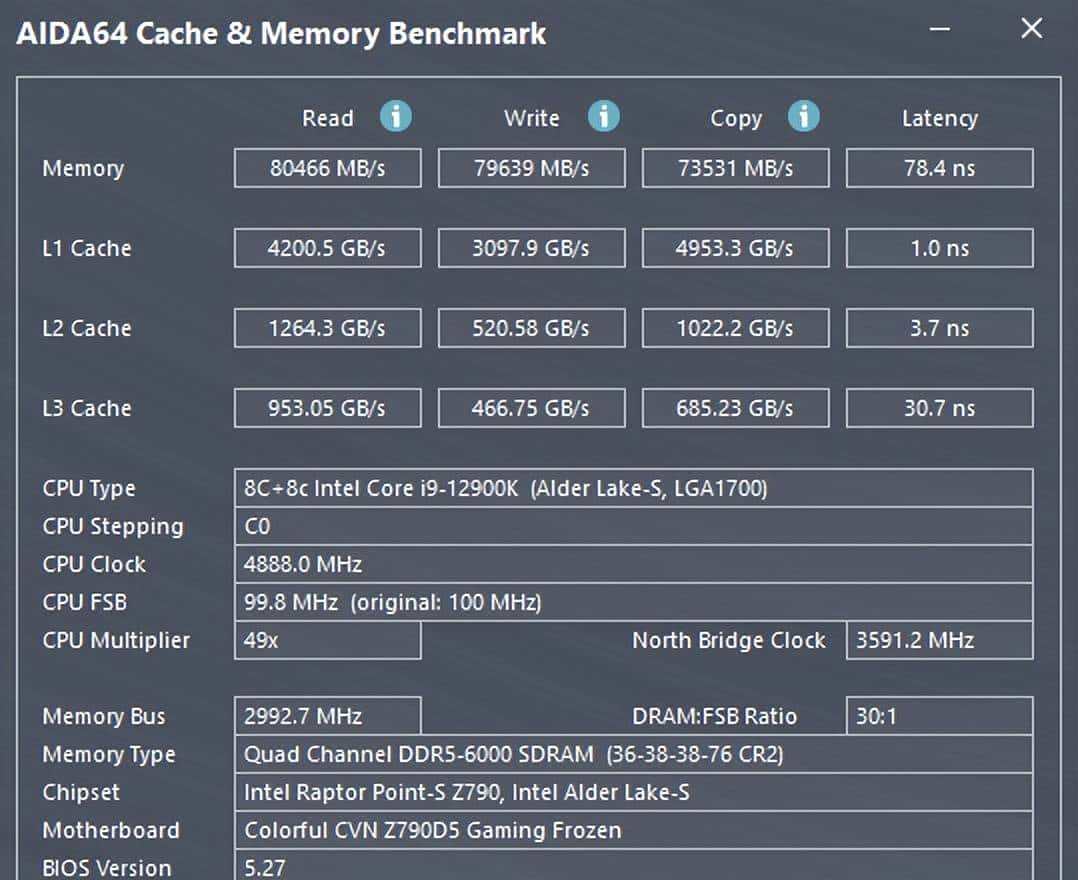The height and width of the screenshot is (880, 1078).
Task: Select the Motherboard field showing Colorful CVN
Action: click(633, 830)
